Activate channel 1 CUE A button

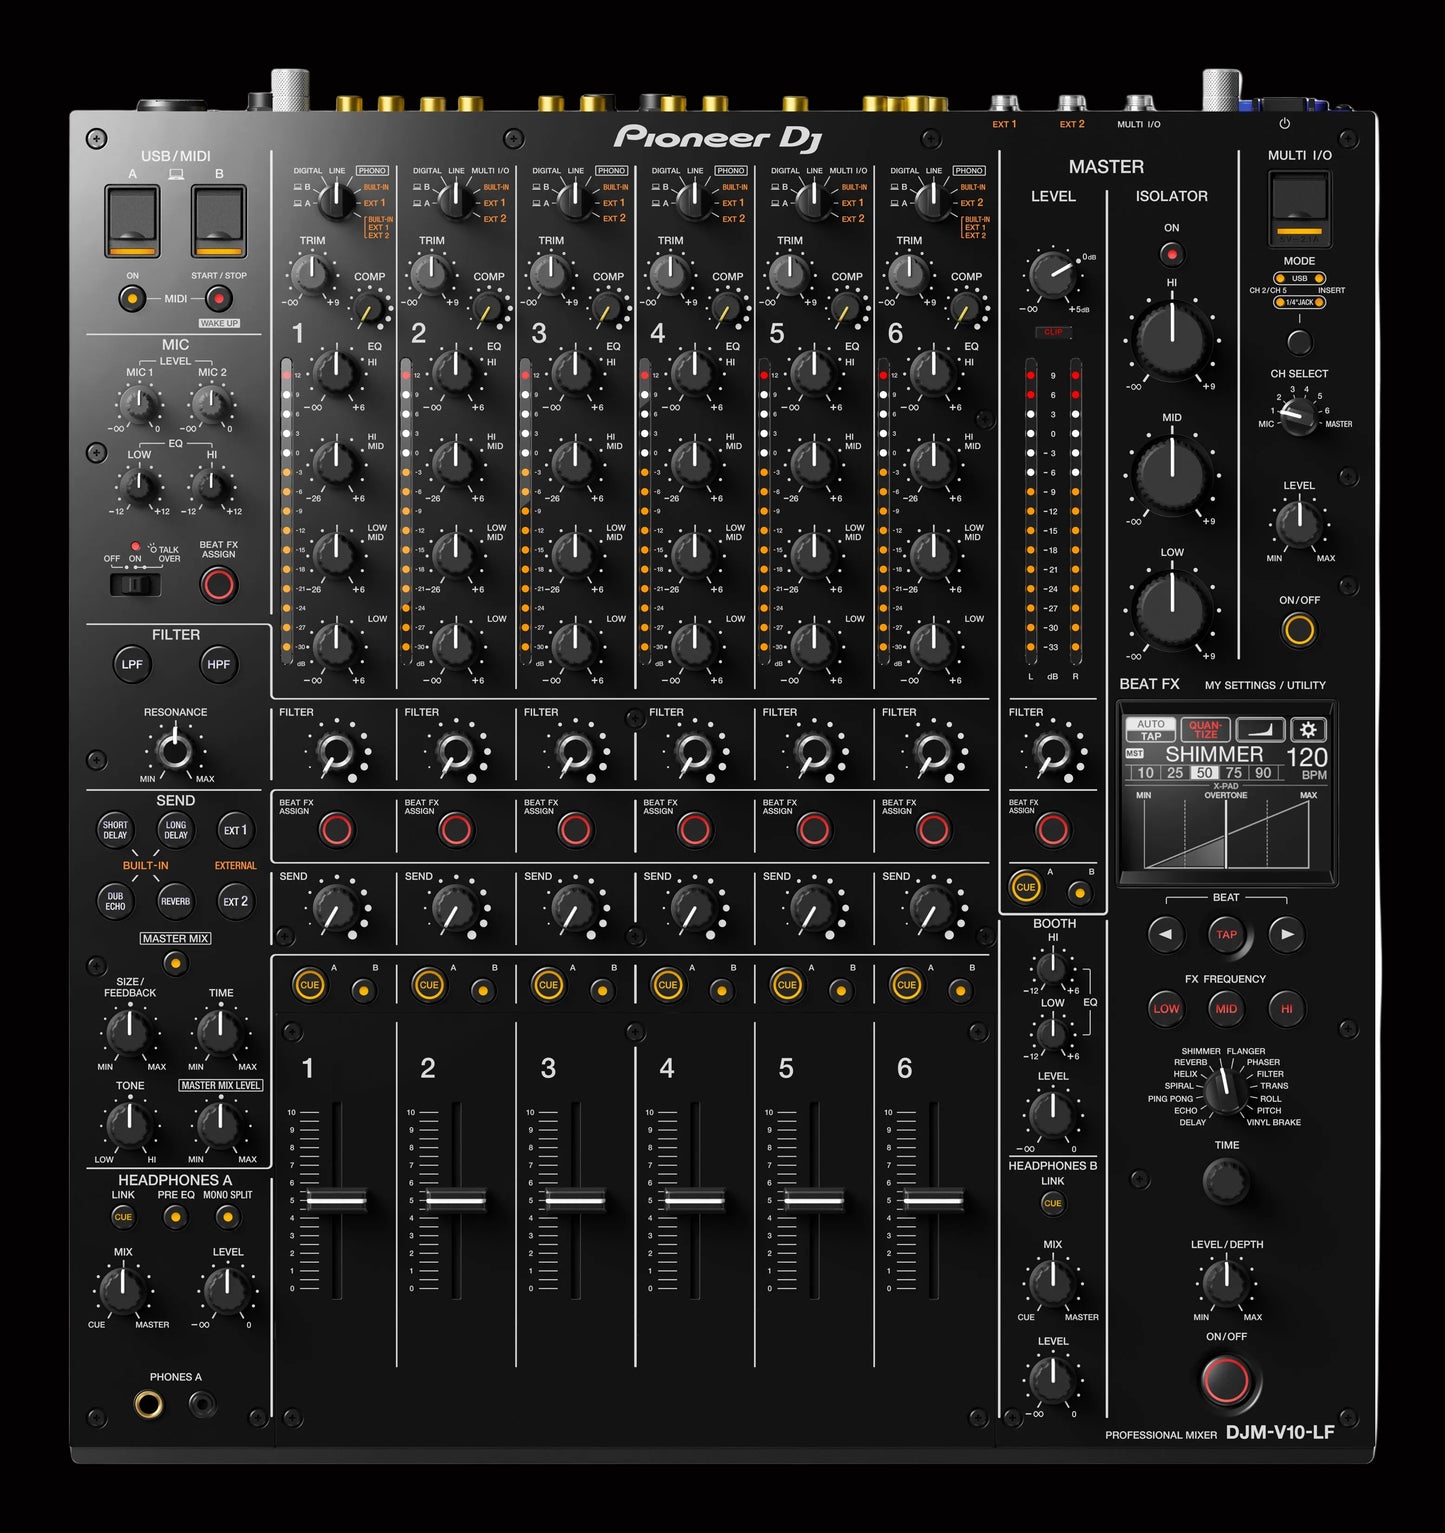pos(309,985)
